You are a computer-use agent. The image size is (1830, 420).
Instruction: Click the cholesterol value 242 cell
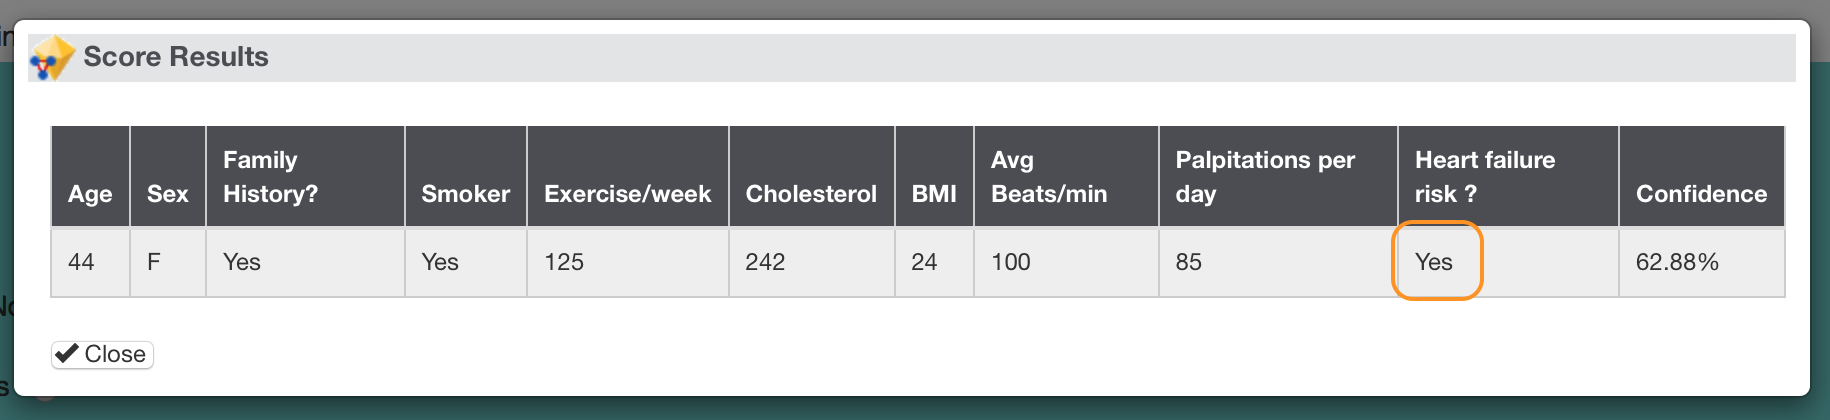click(x=811, y=262)
